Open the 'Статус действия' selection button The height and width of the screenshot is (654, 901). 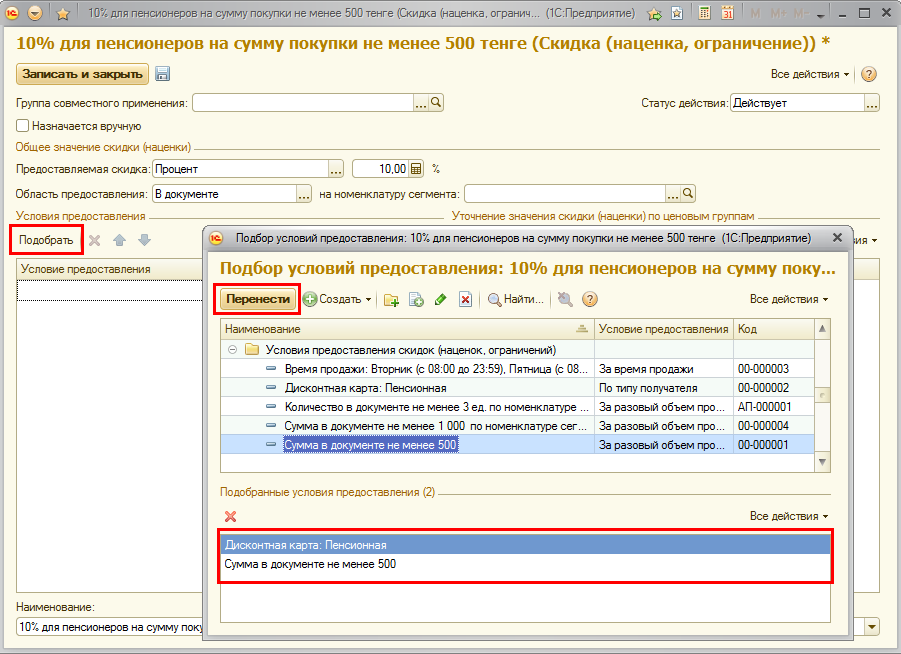872,103
